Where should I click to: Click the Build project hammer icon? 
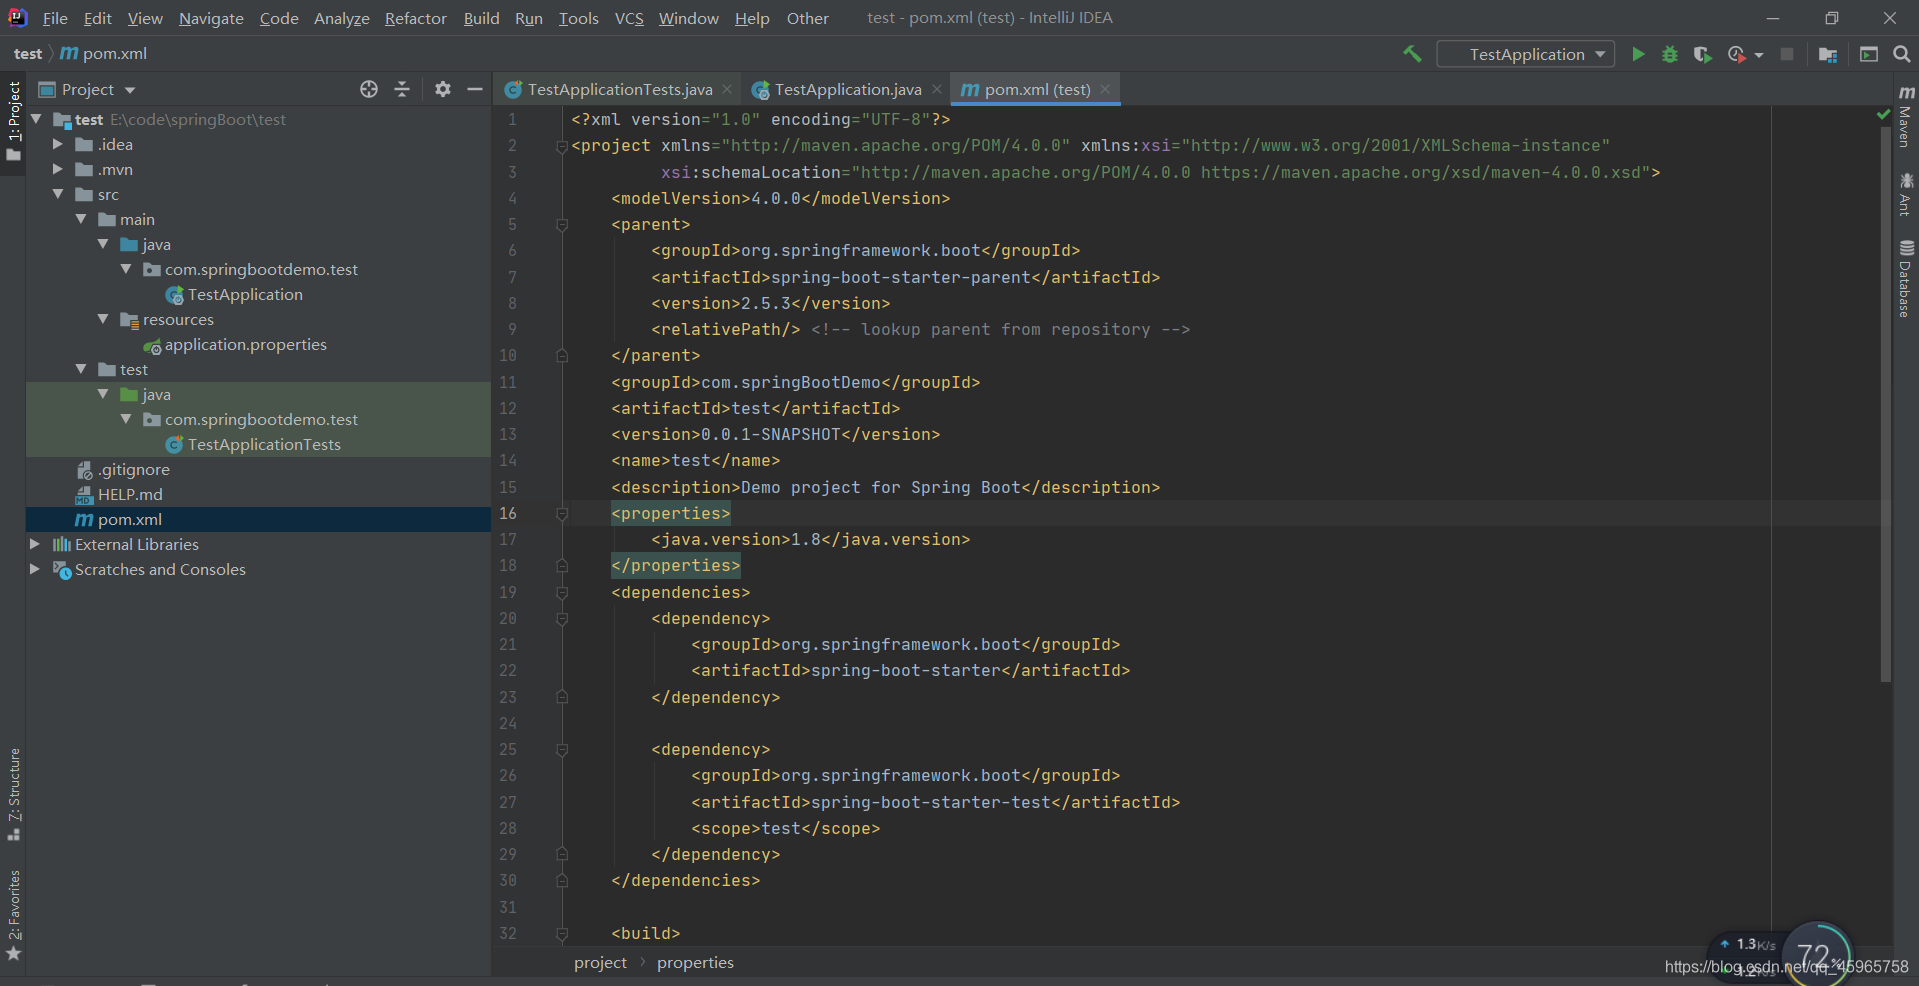[x=1412, y=54]
